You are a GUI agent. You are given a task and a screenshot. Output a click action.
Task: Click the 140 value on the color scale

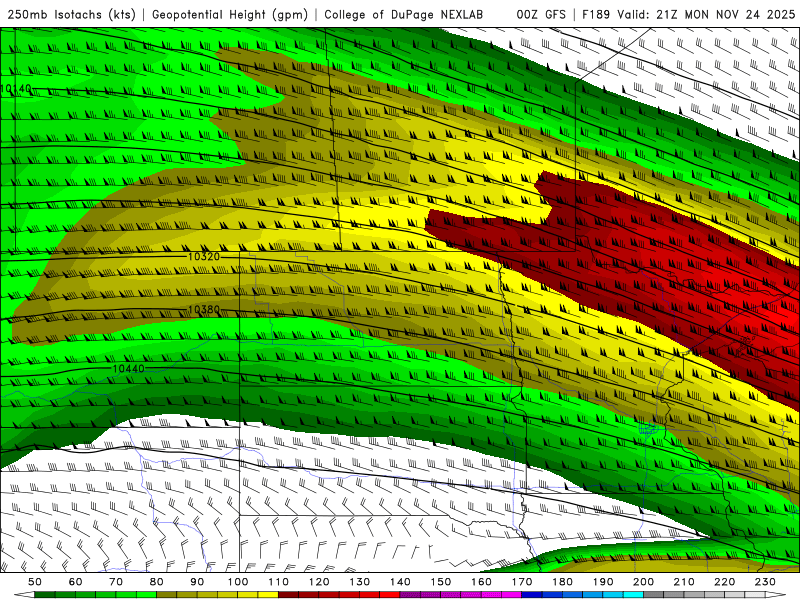click(x=400, y=582)
